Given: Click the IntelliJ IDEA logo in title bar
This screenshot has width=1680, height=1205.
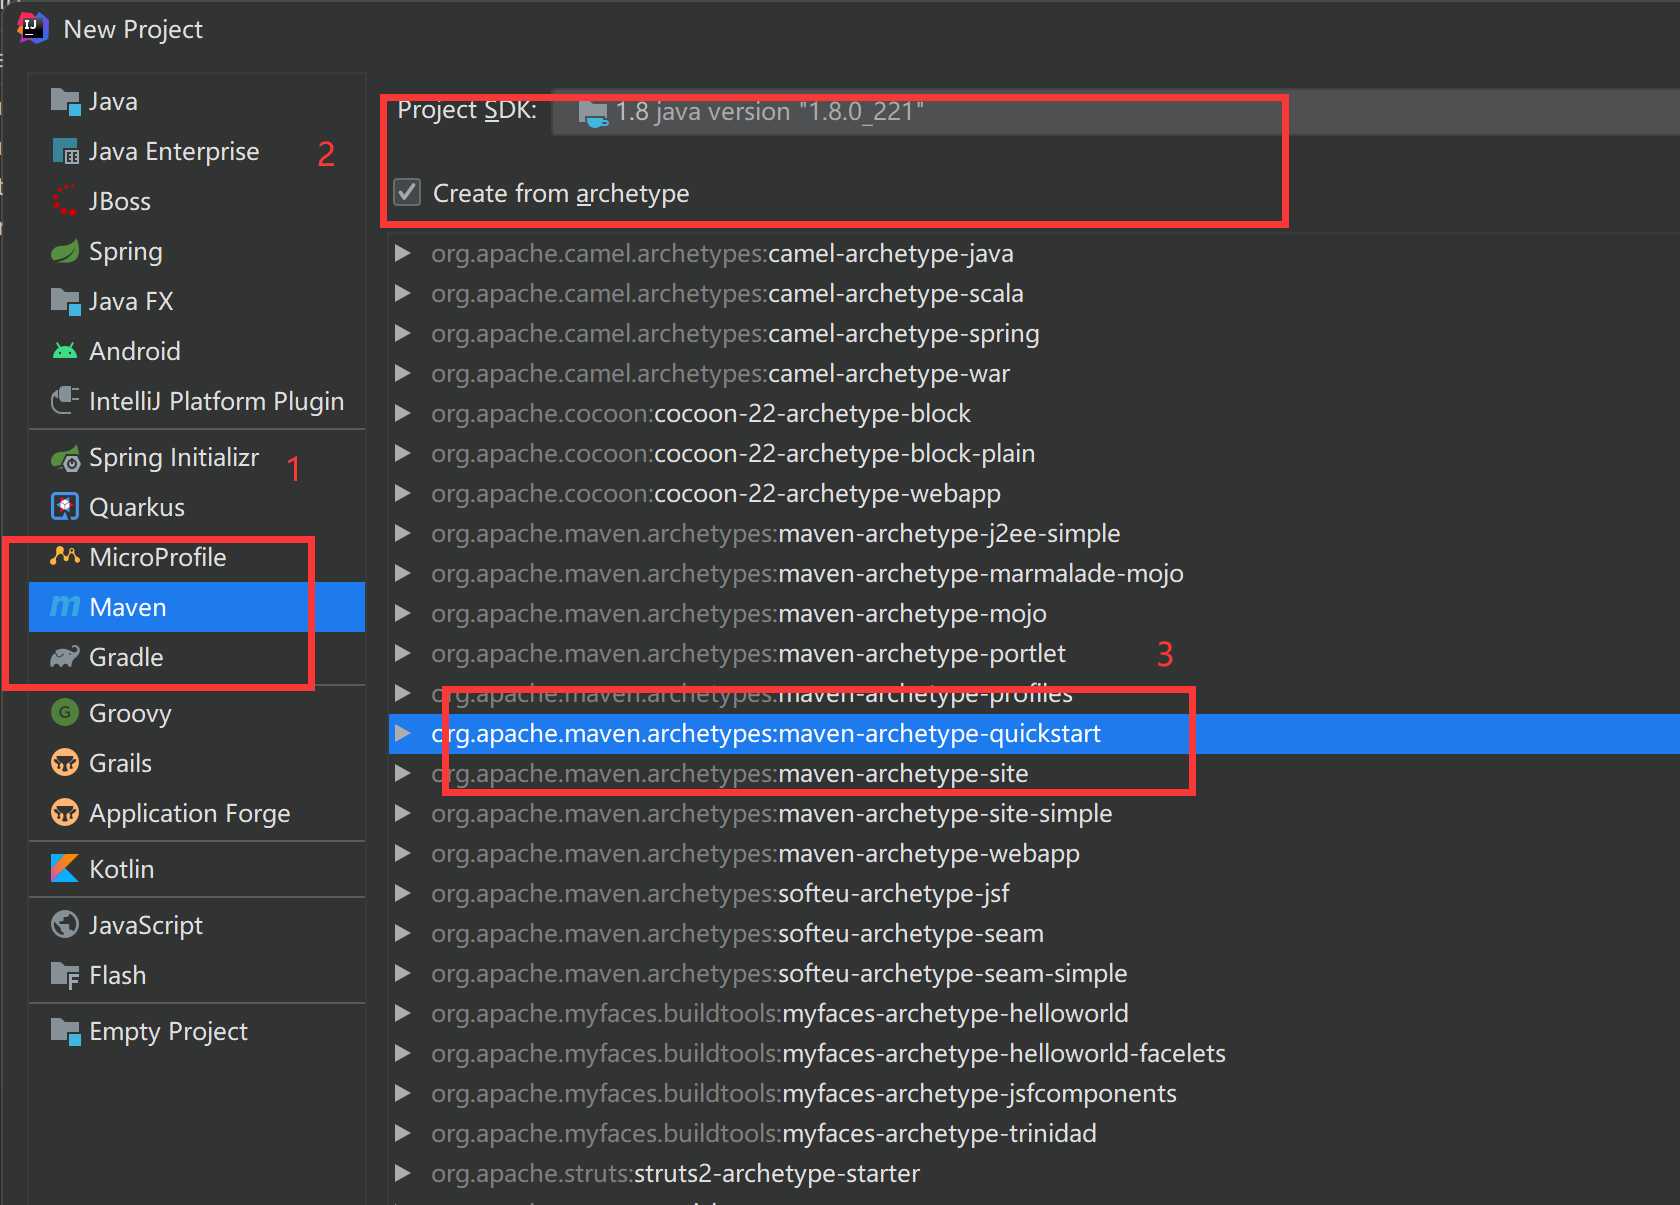Looking at the screenshot, I should [33, 28].
